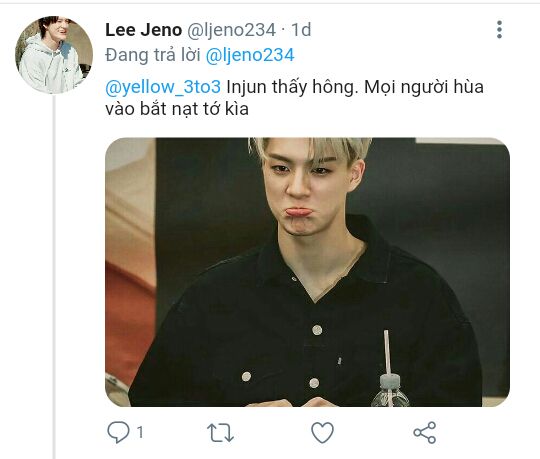The image size is (540, 459).
Task: Click the reply speech bubble icon
Action: point(118,432)
